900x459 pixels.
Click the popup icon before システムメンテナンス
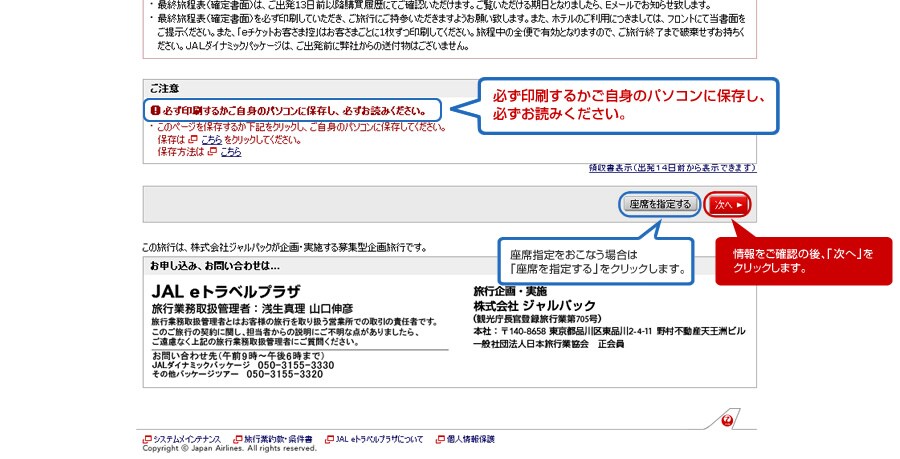click(147, 439)
